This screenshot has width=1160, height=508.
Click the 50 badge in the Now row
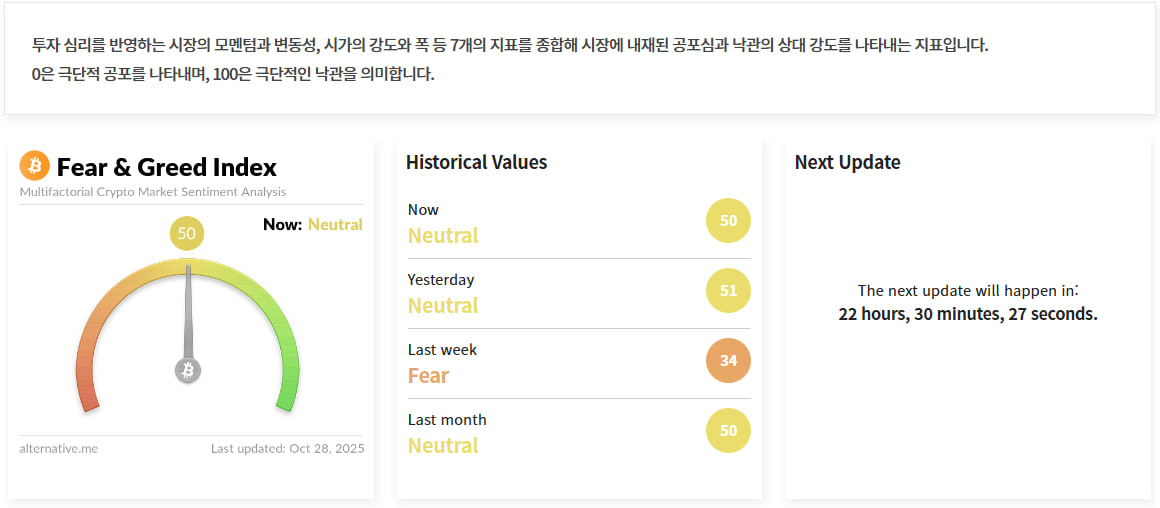click(x=728, y=221)
